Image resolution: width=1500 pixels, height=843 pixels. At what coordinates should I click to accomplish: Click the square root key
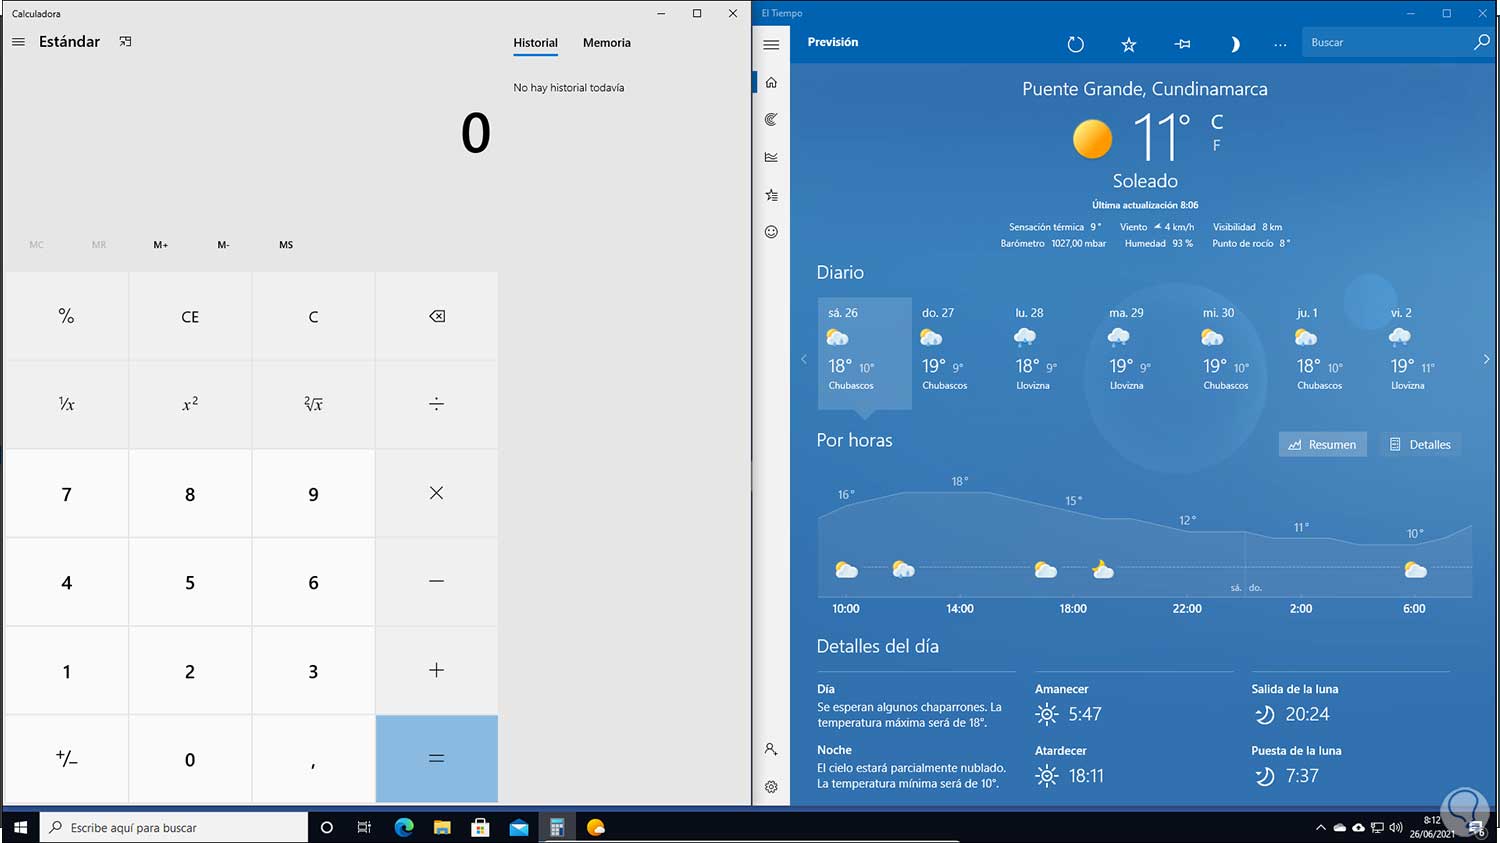(313, 404)
